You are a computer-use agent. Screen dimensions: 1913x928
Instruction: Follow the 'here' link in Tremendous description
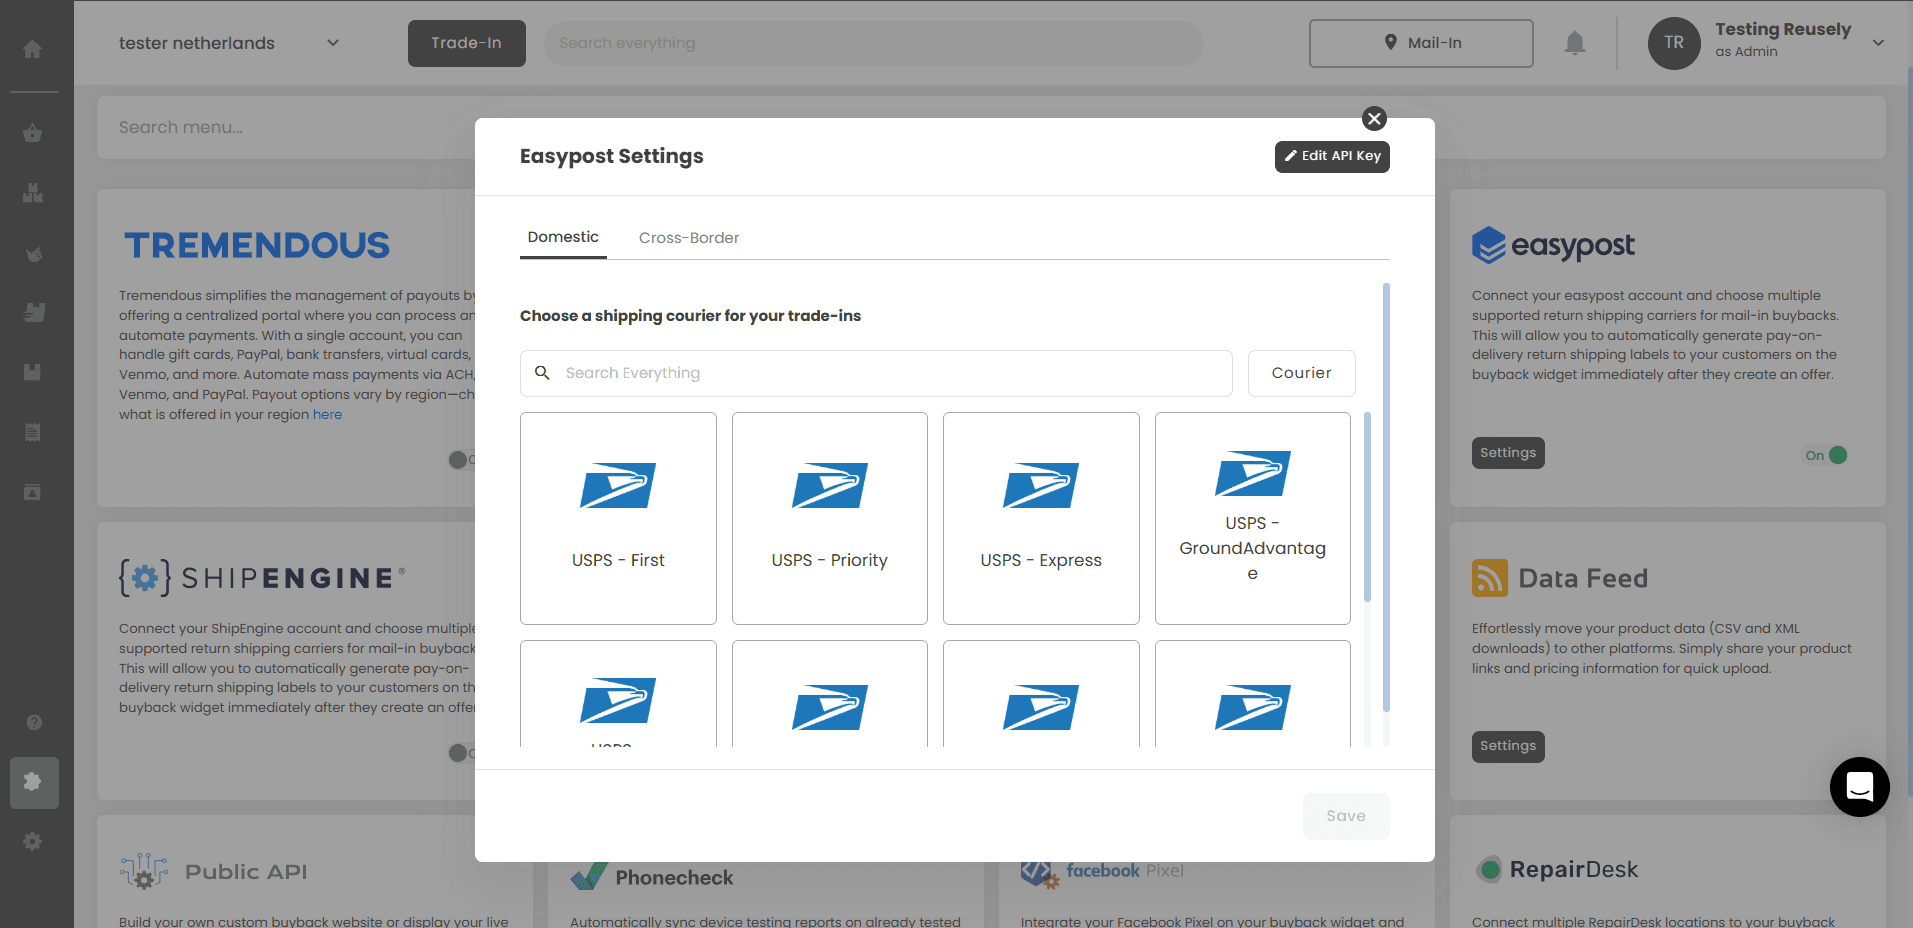tap(327, 415)
